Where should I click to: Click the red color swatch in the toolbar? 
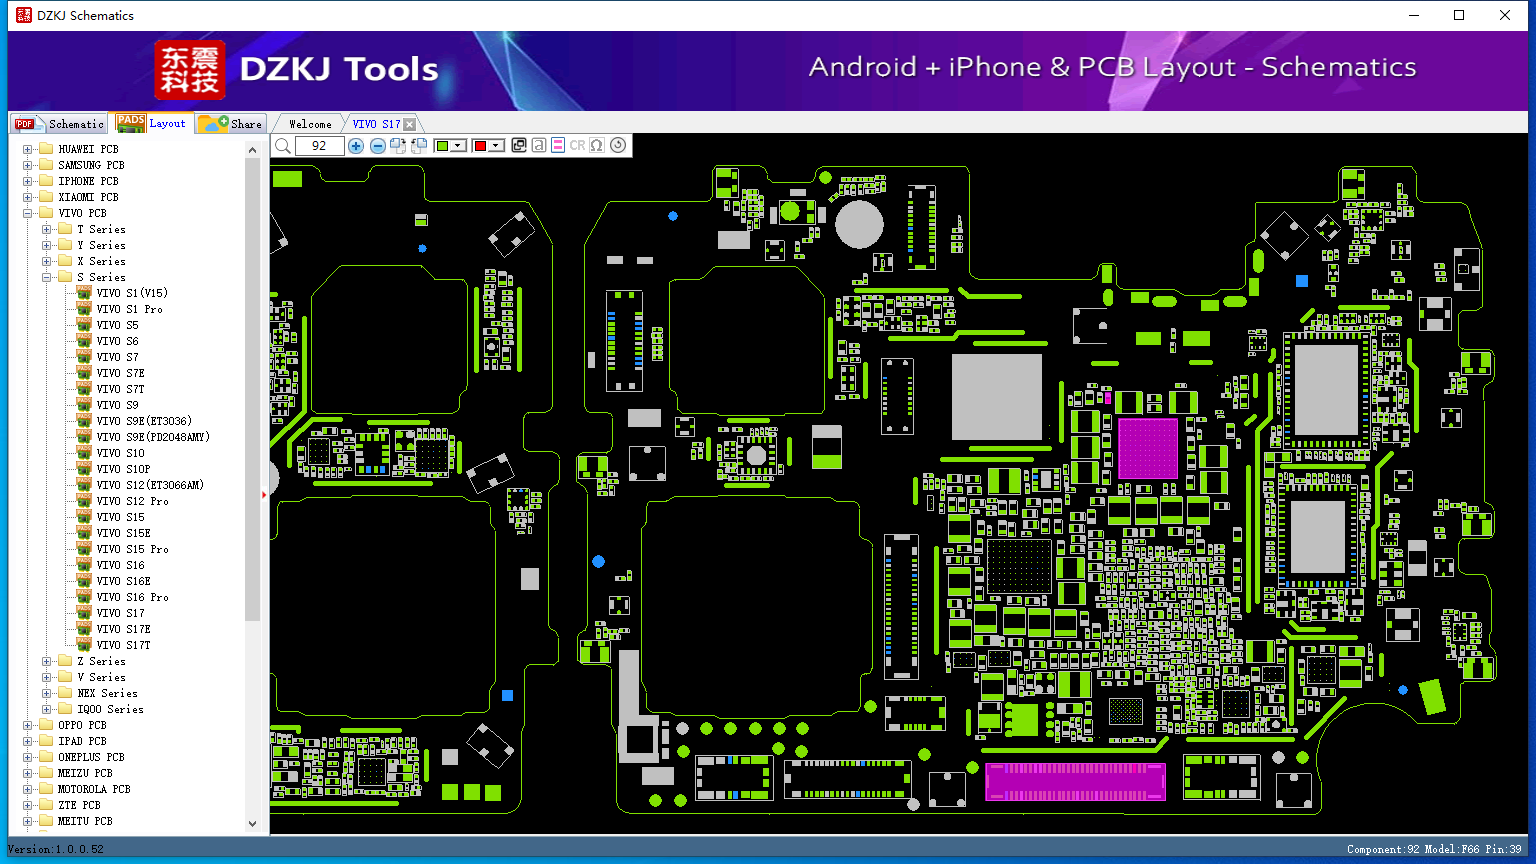480,146
